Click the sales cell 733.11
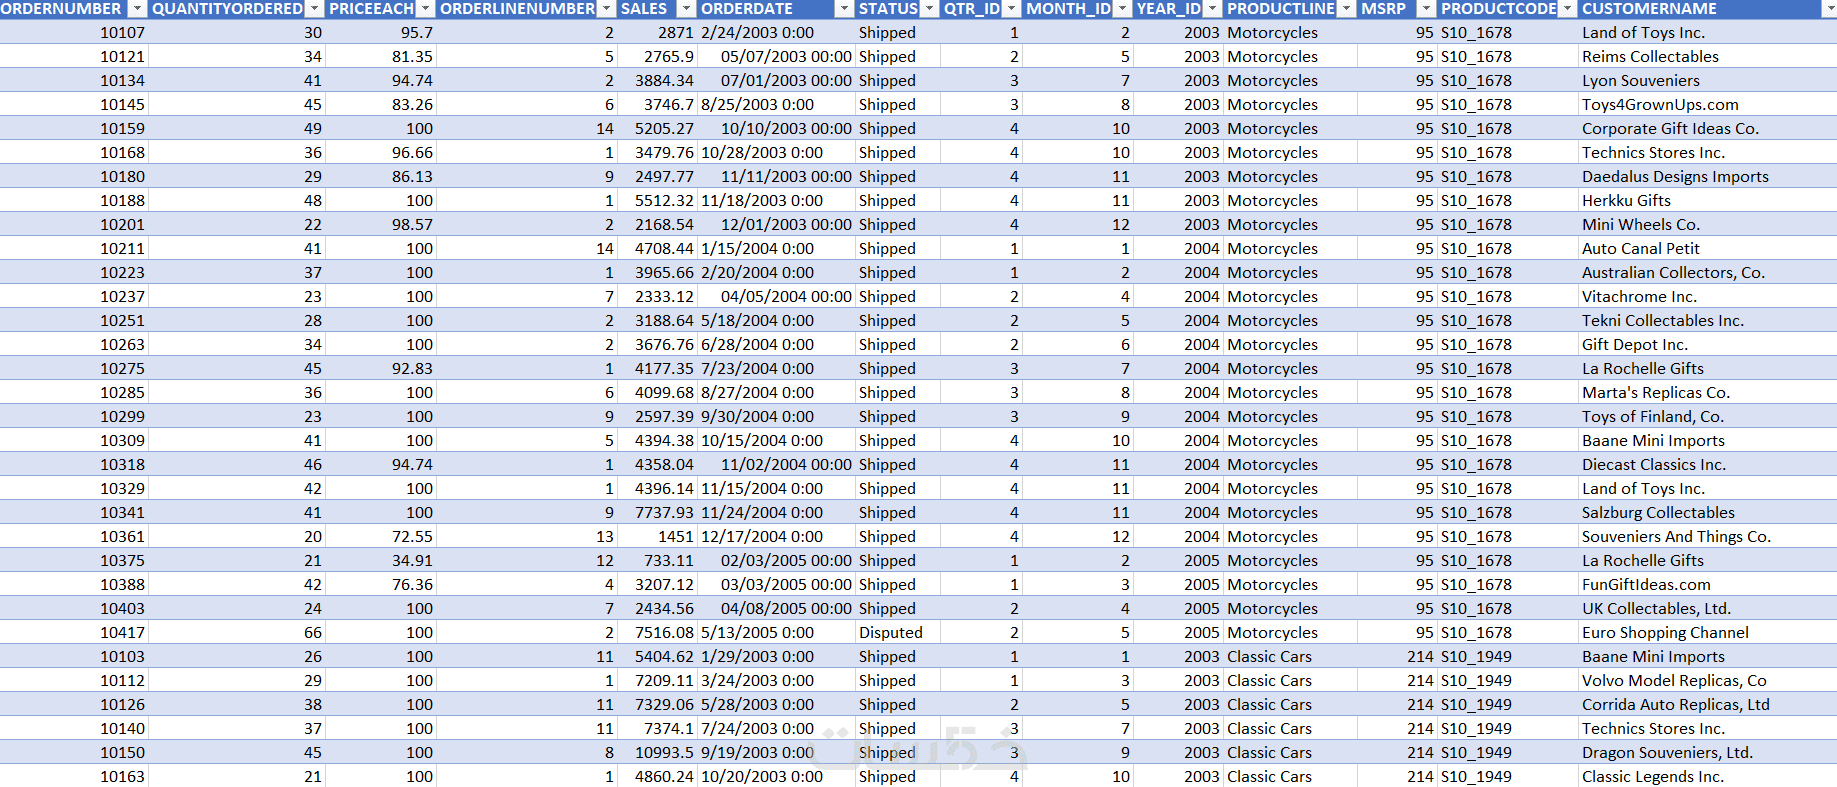Screen dimensions: 1837x787 pyautogui.click(x=657, y=561)
